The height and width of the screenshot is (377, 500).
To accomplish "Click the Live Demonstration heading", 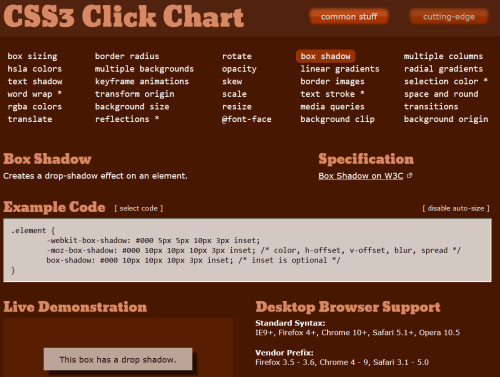I will pyautogui.click(x=75, y=307).
